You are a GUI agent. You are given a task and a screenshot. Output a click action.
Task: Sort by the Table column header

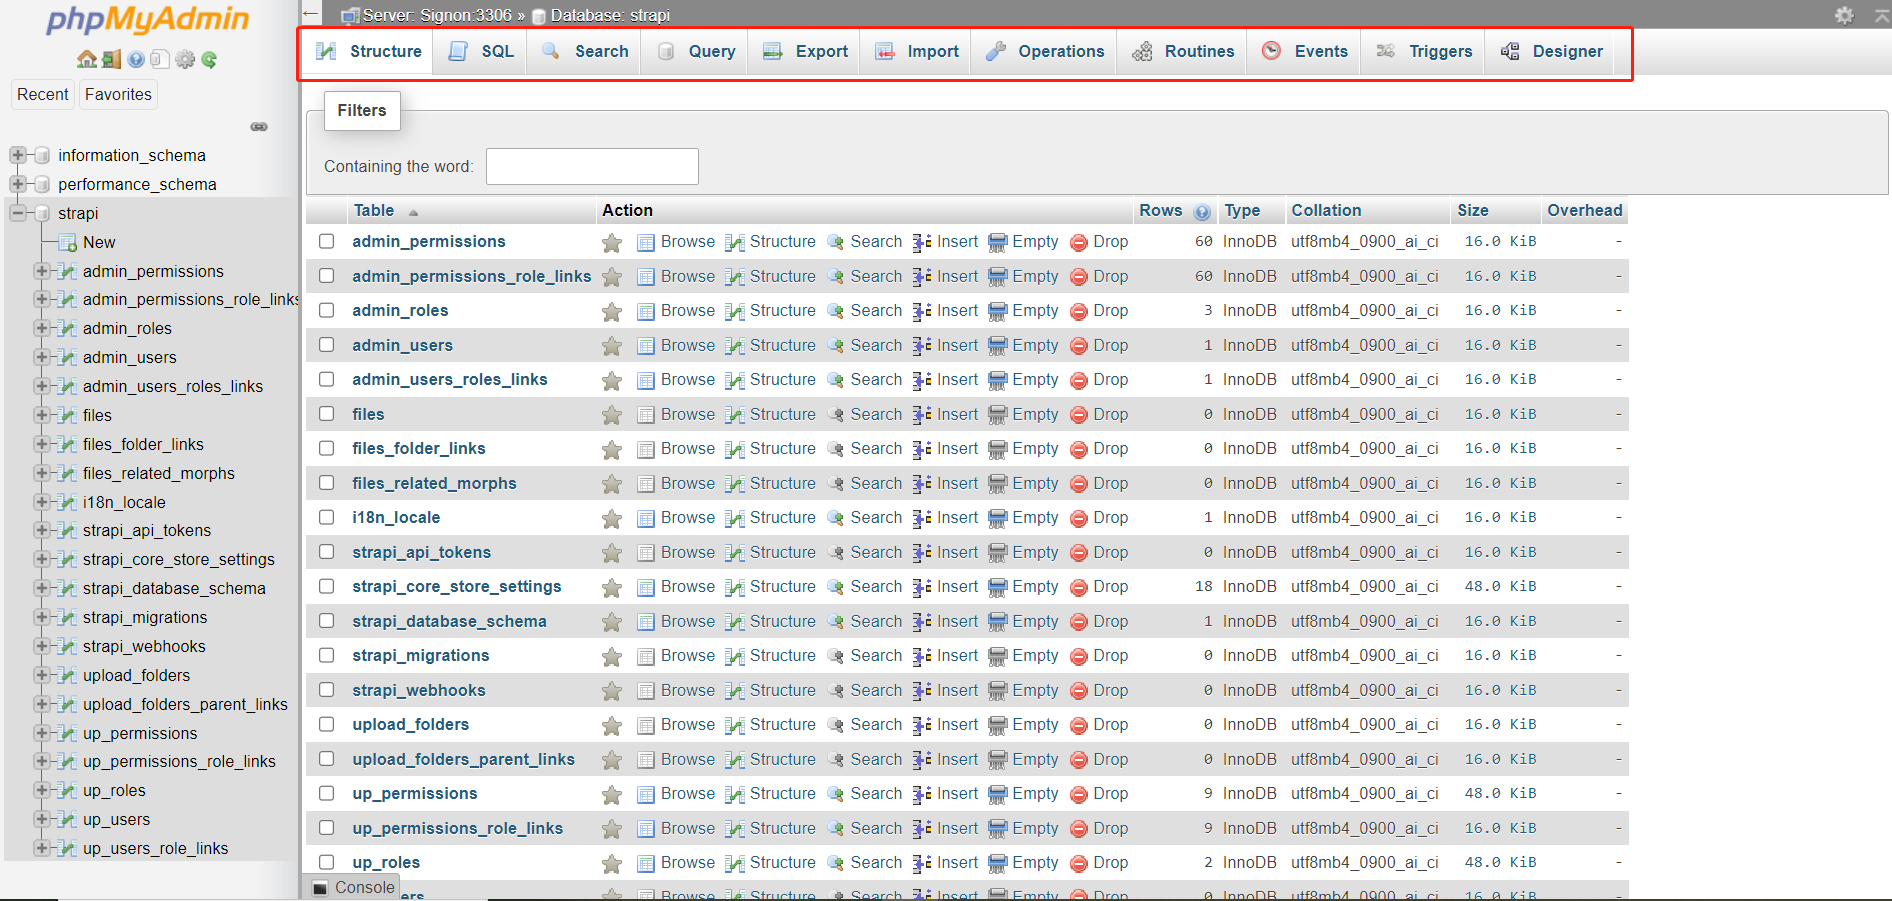click(374, 210)
